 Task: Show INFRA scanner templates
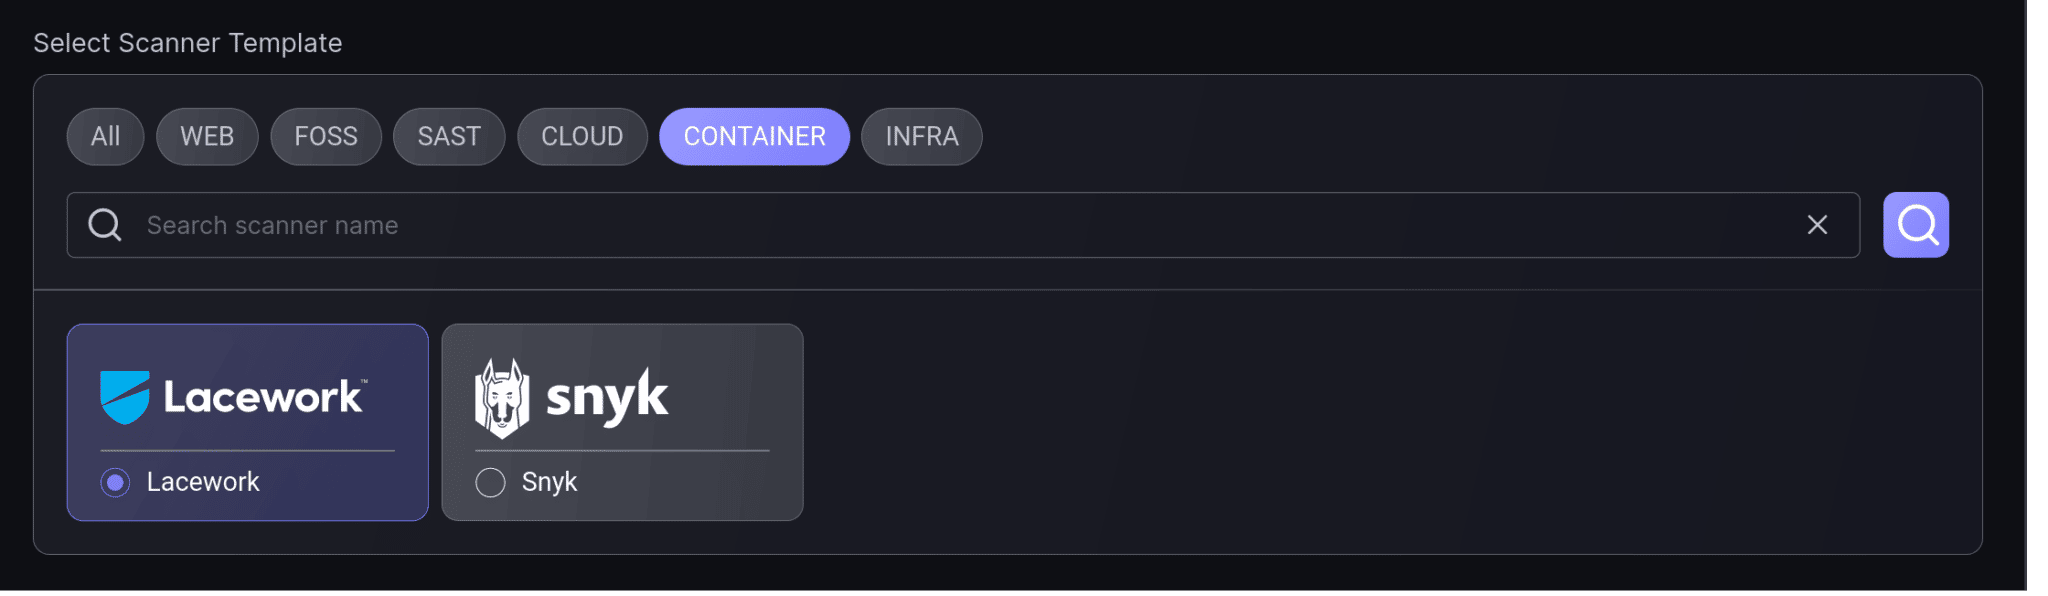pos(922,137)
